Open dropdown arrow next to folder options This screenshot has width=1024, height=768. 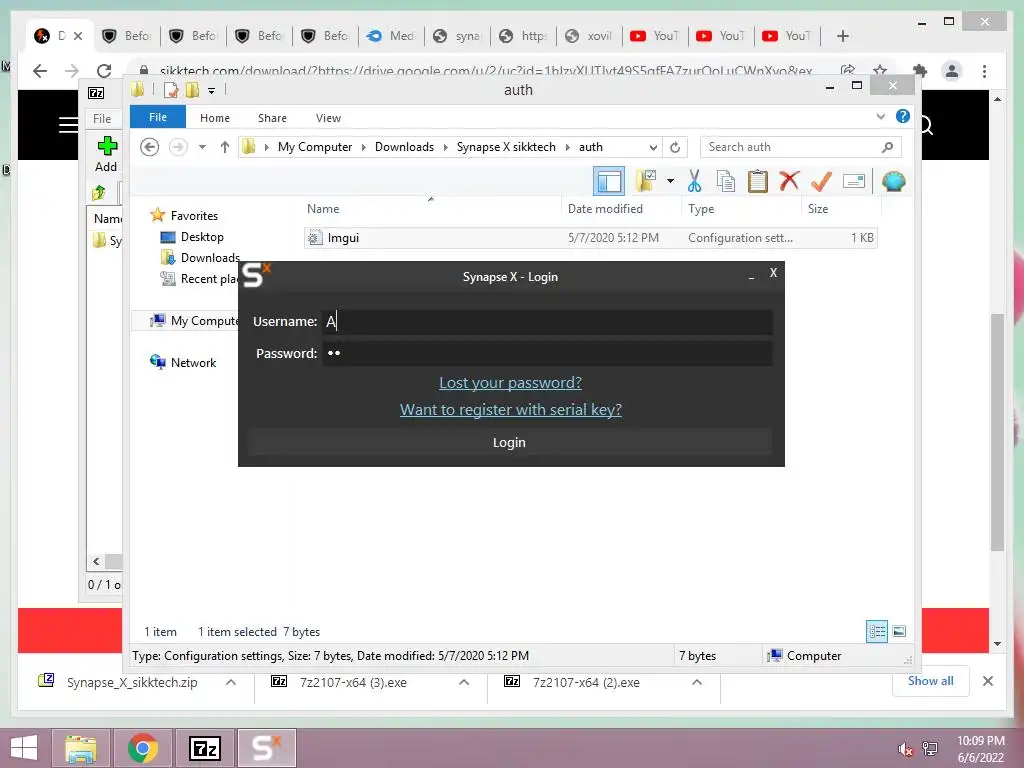[670, 181]
